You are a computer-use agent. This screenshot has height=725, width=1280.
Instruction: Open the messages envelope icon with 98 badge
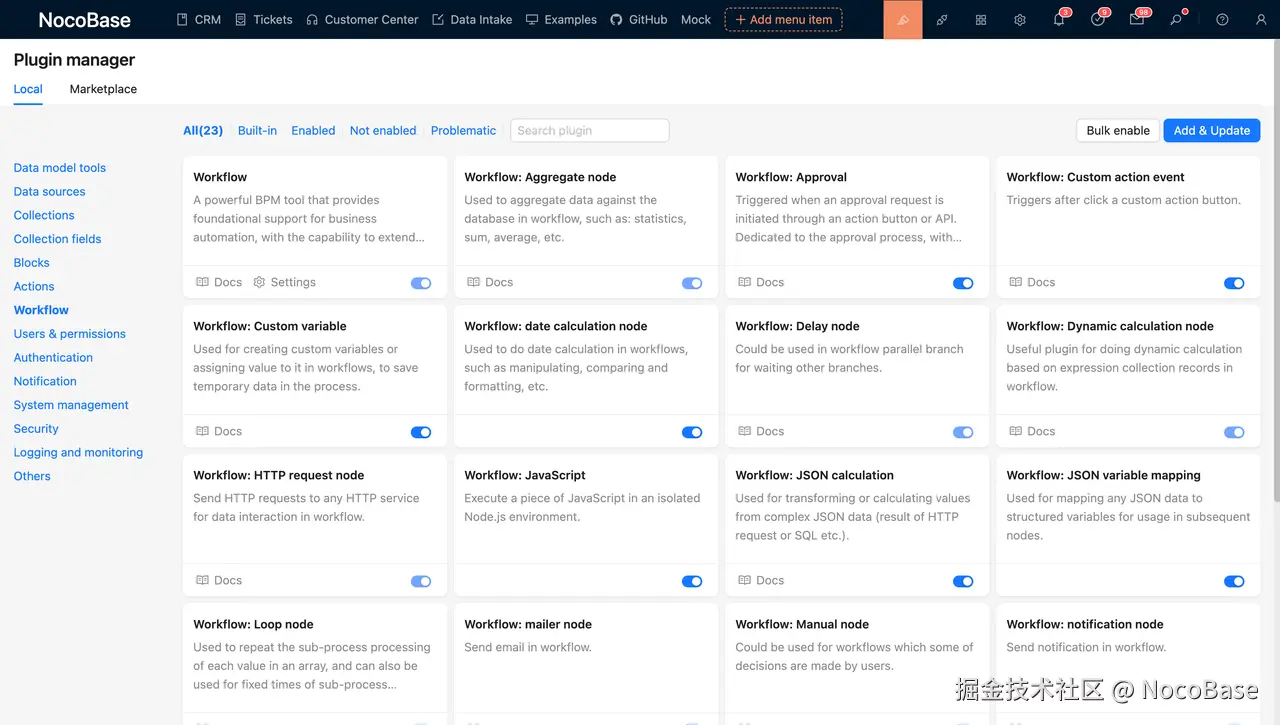coord(1137,19)
